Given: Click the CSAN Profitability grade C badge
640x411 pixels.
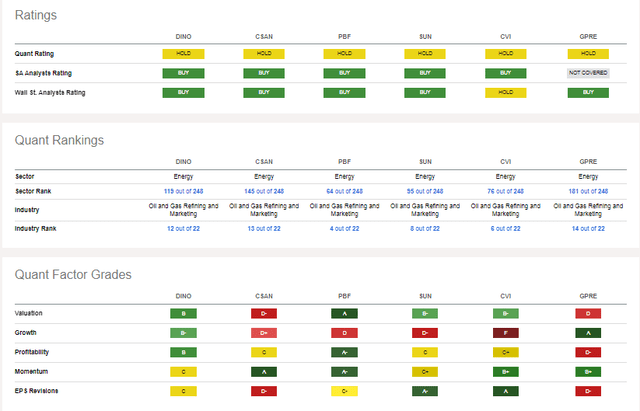Looking at the screenshot, I should tap(264, 352).
